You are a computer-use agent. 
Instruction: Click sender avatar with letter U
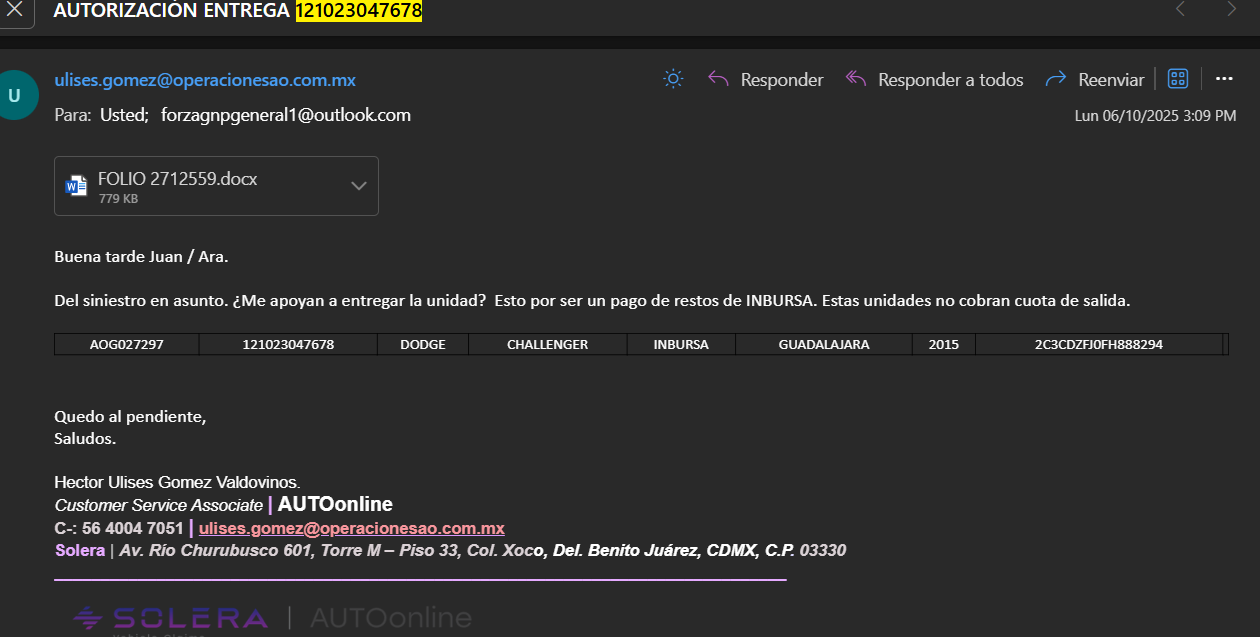(x=14, y=95)
